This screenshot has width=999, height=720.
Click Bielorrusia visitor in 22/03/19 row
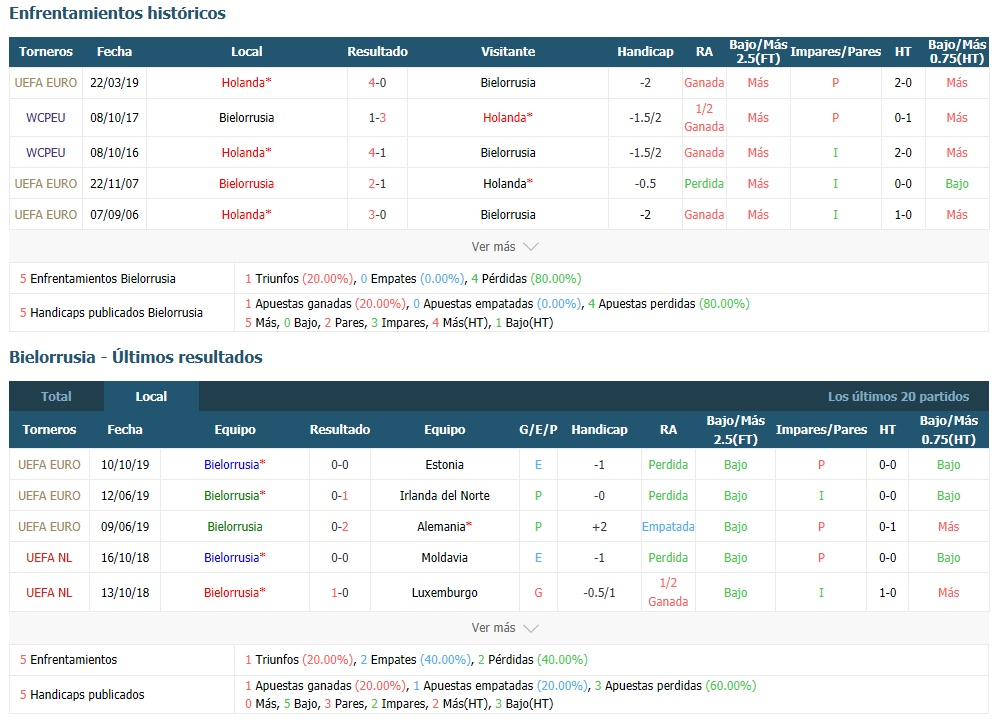click(508, 83)
